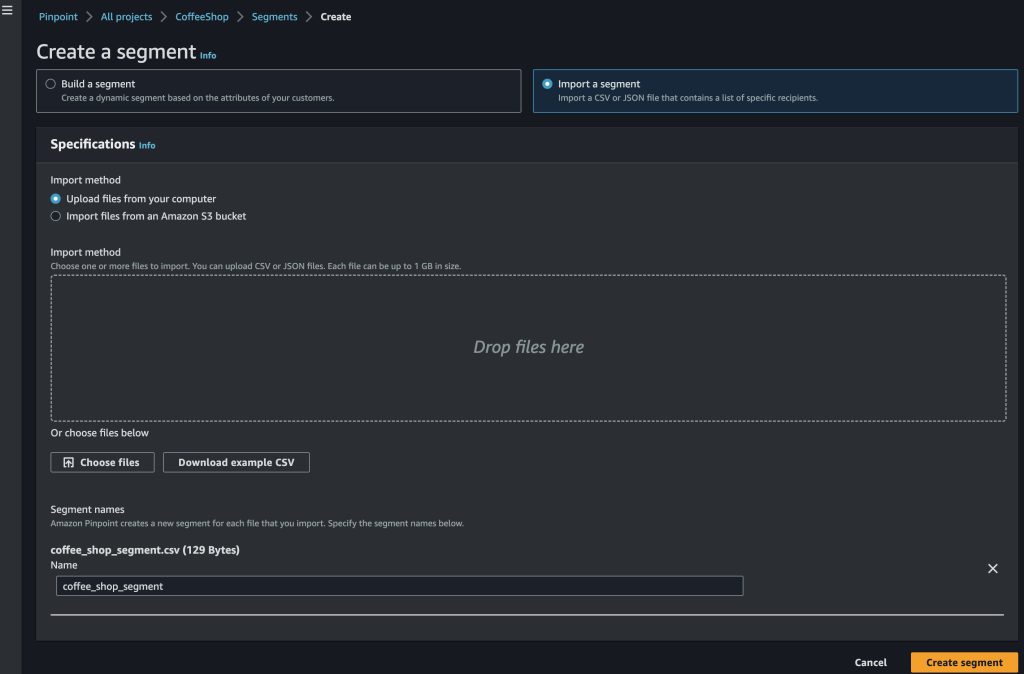The image size is (1024, 674).
Task: Click the Create breadcrumb text
Action: pyautogui.click(x=336, y=17)
